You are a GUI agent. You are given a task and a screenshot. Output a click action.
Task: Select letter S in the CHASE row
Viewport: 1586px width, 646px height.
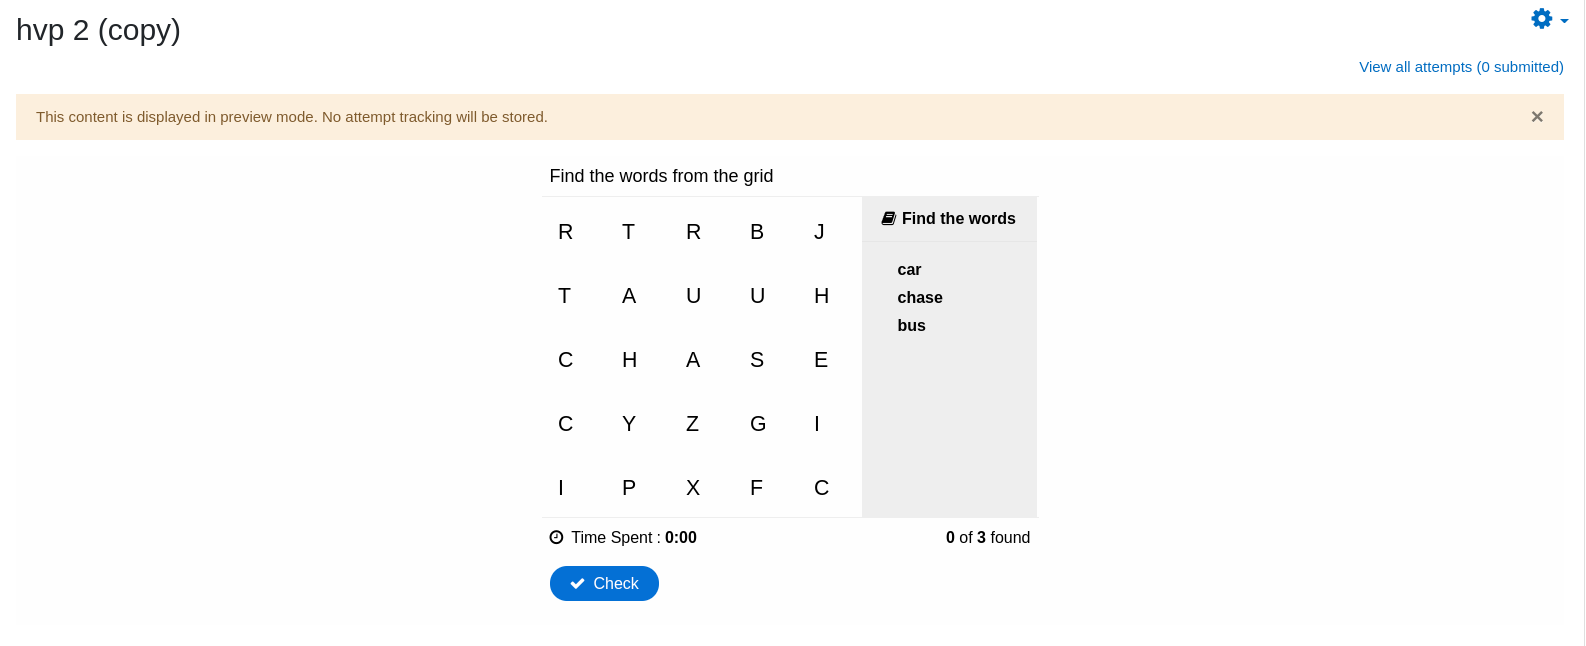(757, 360)
